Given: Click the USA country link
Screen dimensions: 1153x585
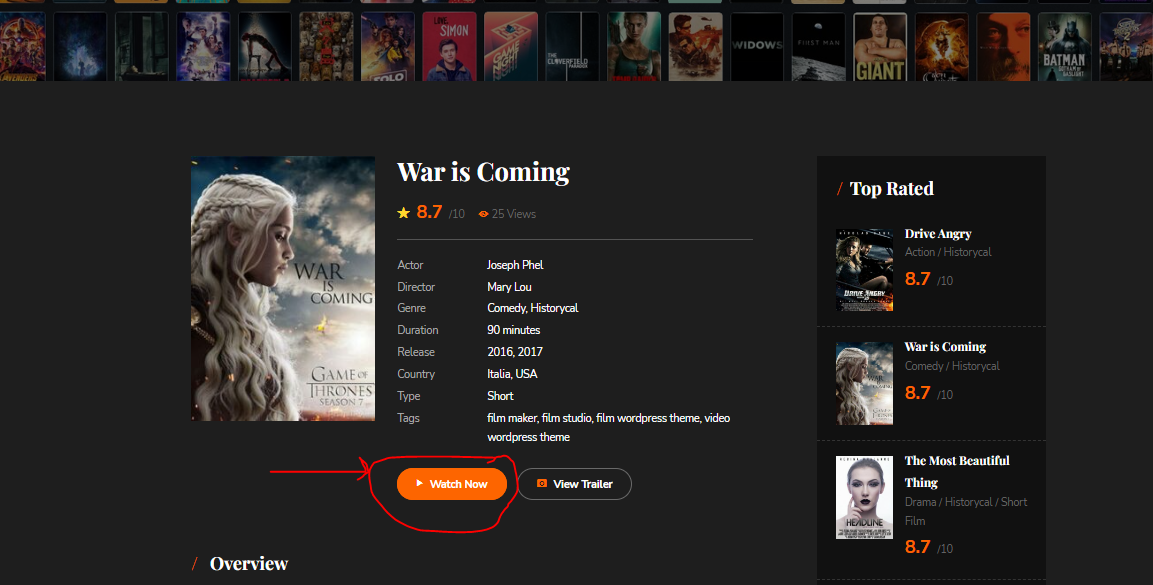Looking at the screenshot, I should click(526, 374).
